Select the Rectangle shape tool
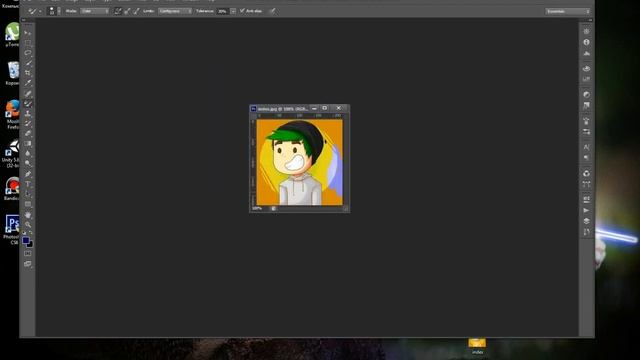The height and width of the screenshot is (360, 640). click(x=28, y=204)
